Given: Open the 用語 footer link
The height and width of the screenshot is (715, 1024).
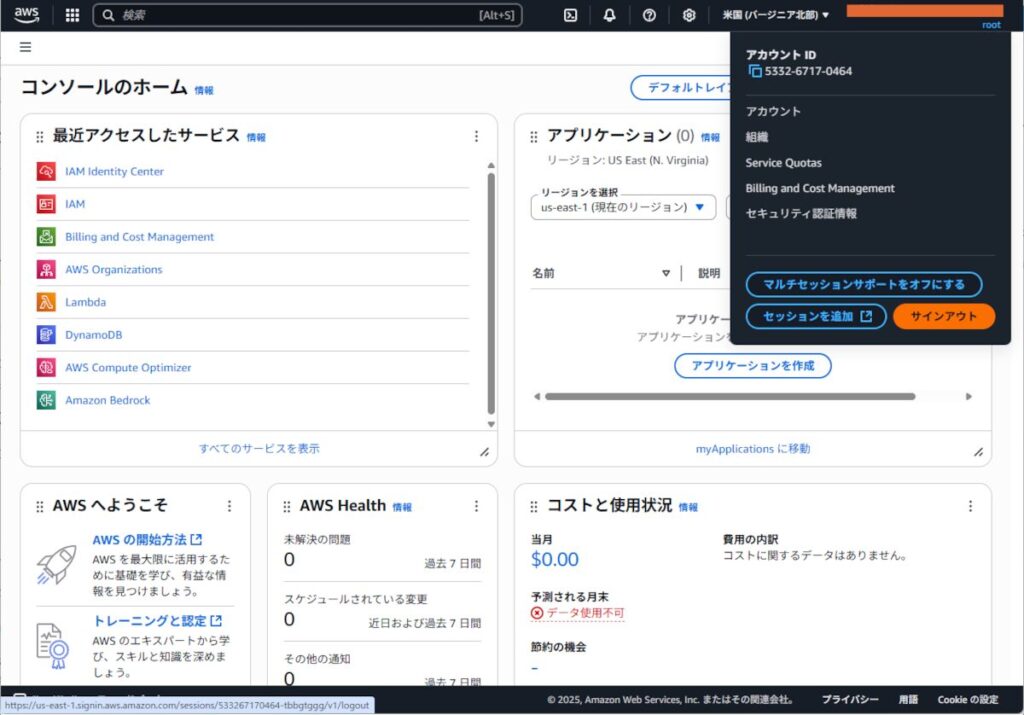Looking at the screenshot, I should pyautogui.click(x=908, y=699).
